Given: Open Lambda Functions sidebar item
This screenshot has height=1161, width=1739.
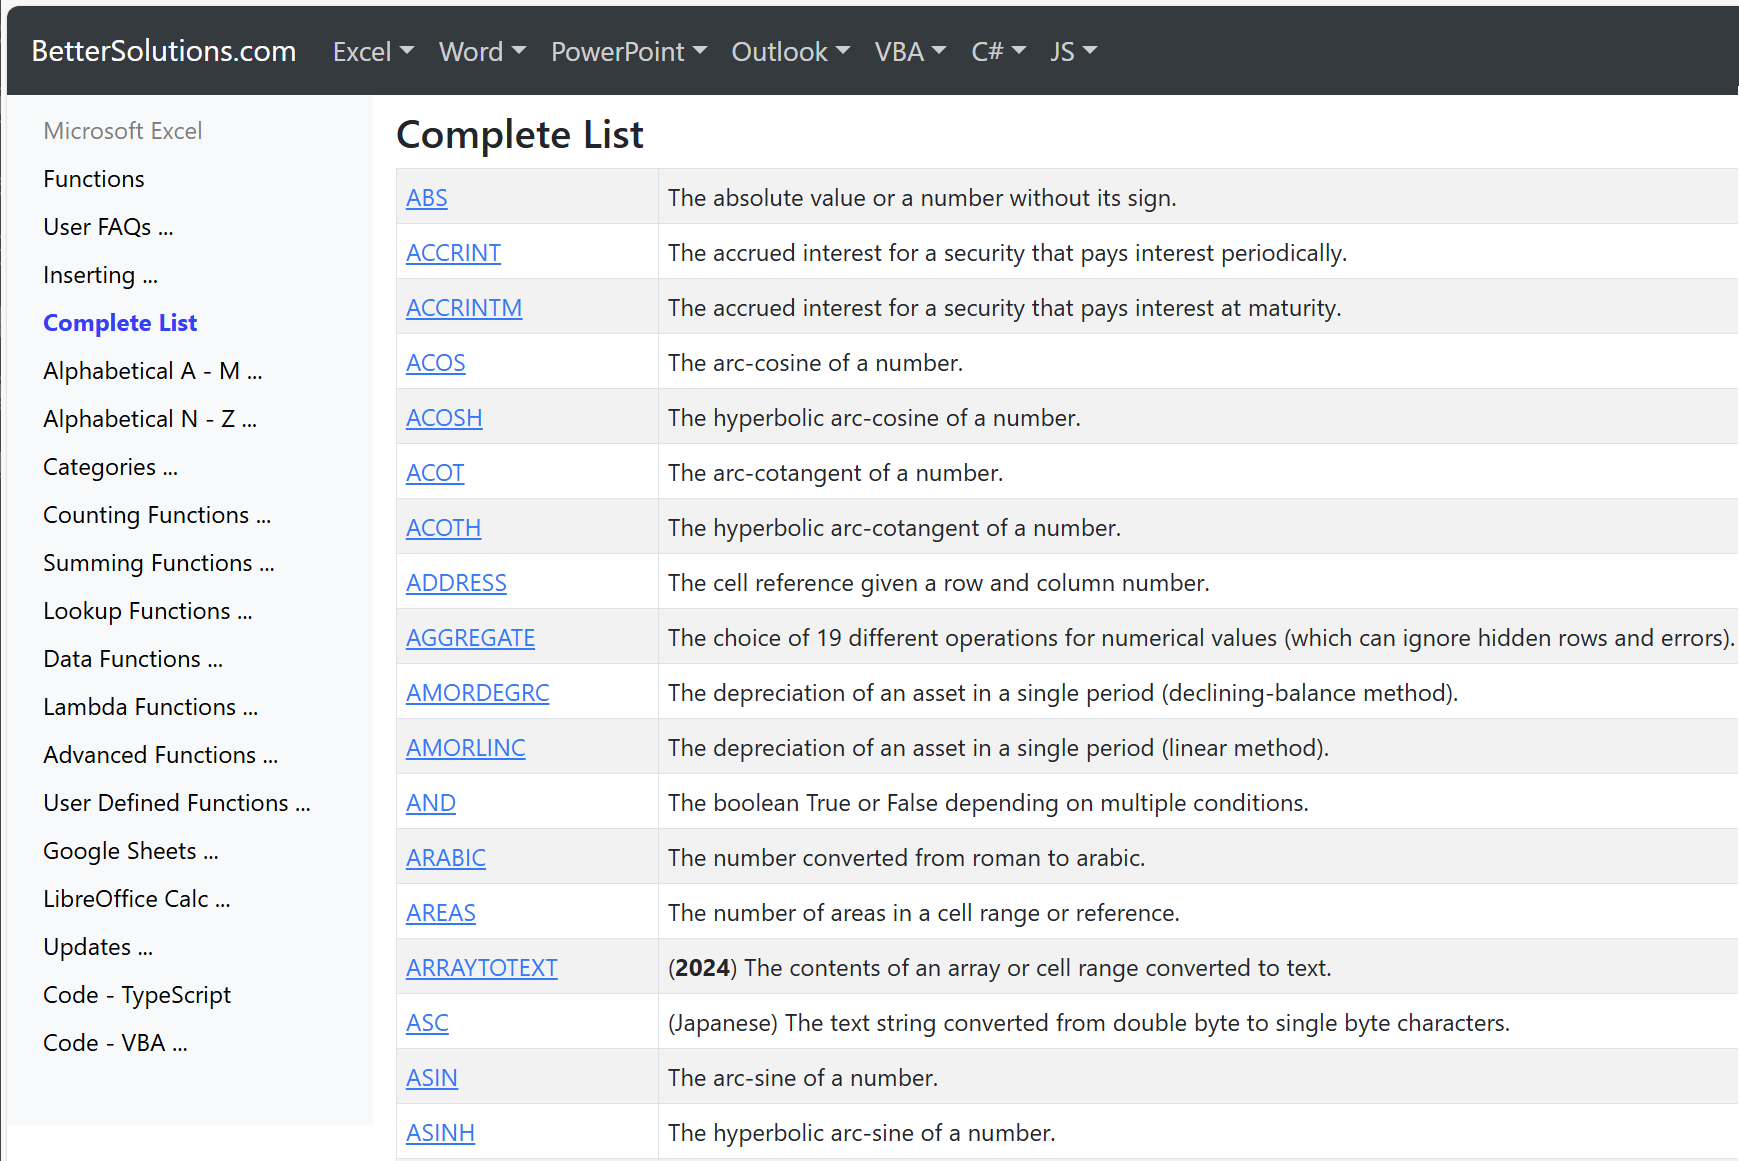Looking at the screenshot, I should 151,707.
